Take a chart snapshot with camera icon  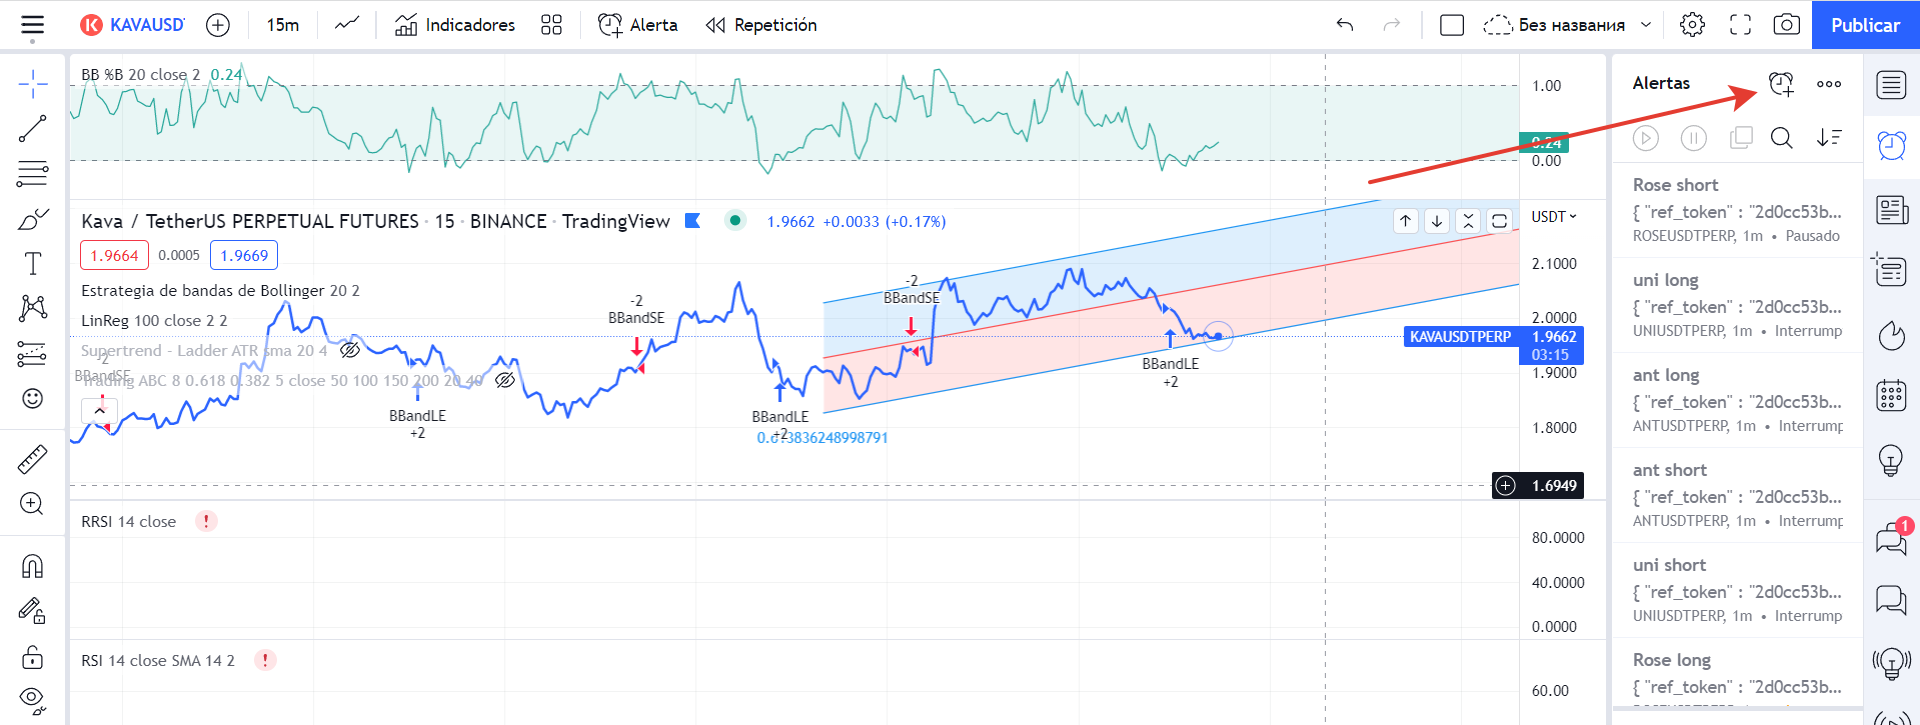pos(1787,25)
